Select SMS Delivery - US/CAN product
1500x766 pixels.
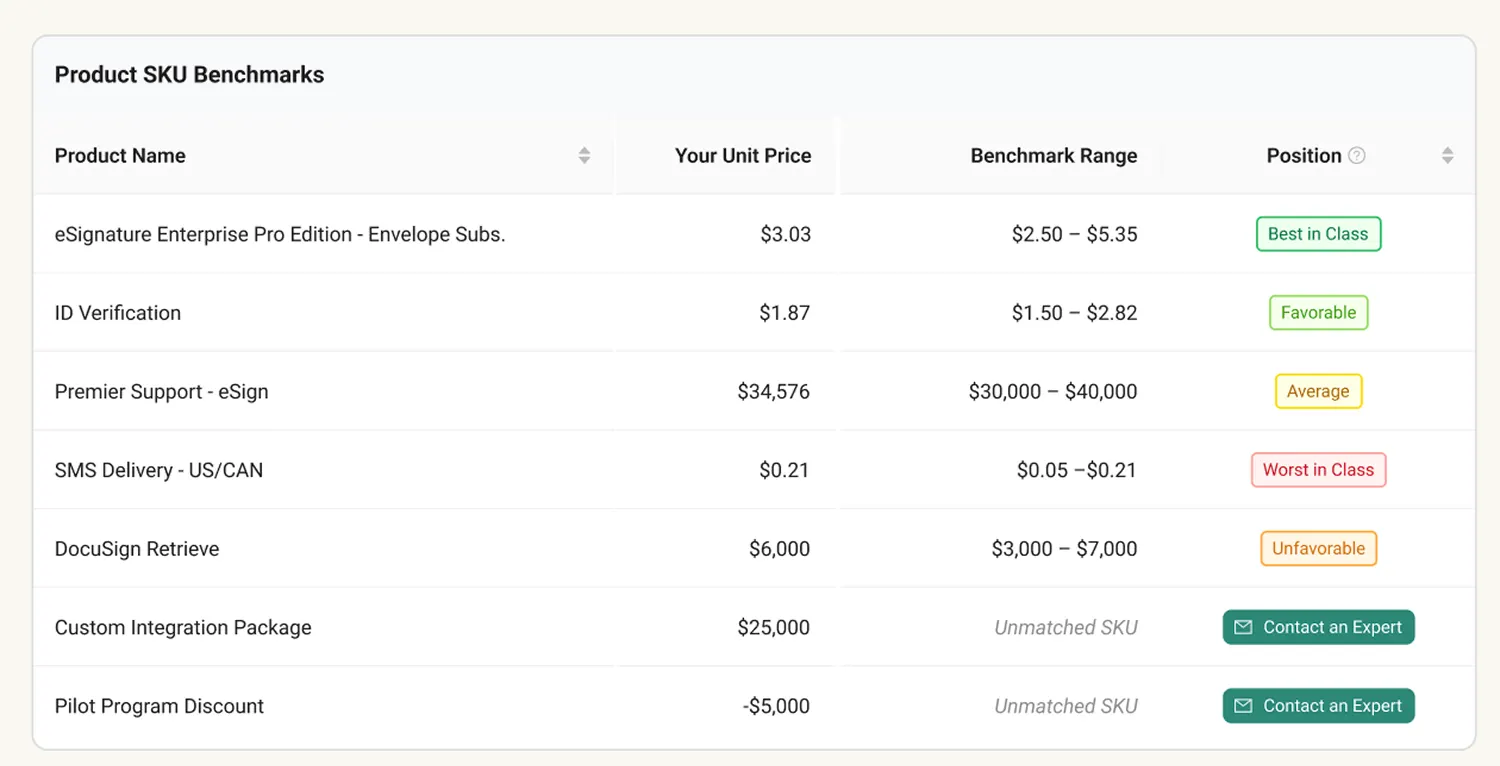[159, 470]
